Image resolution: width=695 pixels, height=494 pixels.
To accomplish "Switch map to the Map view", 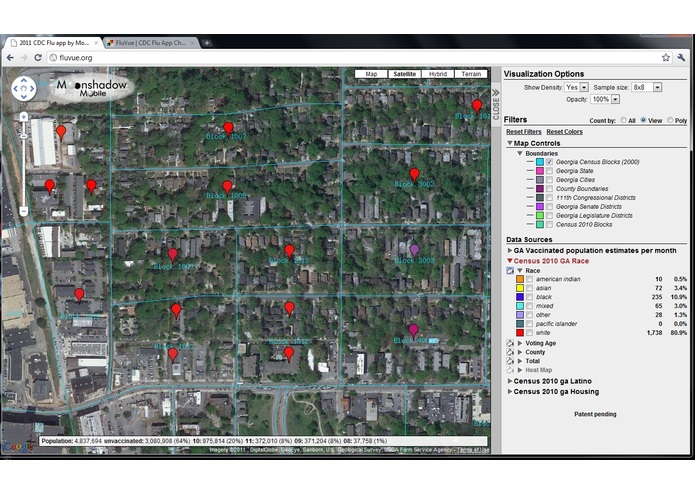I will point(371,74).
